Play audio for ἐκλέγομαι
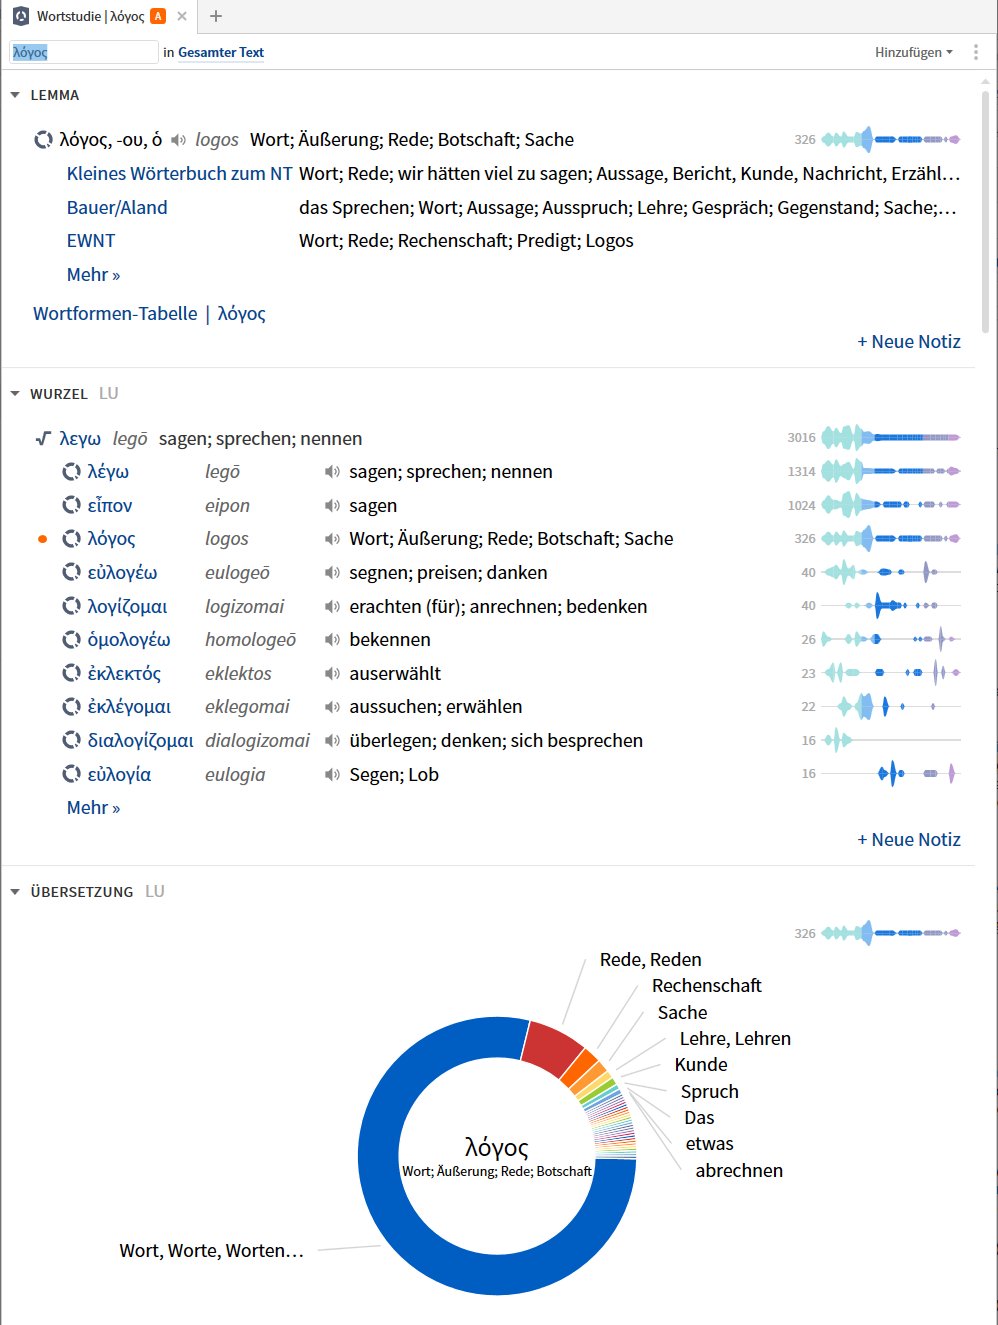Viewport: 998px width, 1325px height. pyautogui.click(x=332, y=707)
